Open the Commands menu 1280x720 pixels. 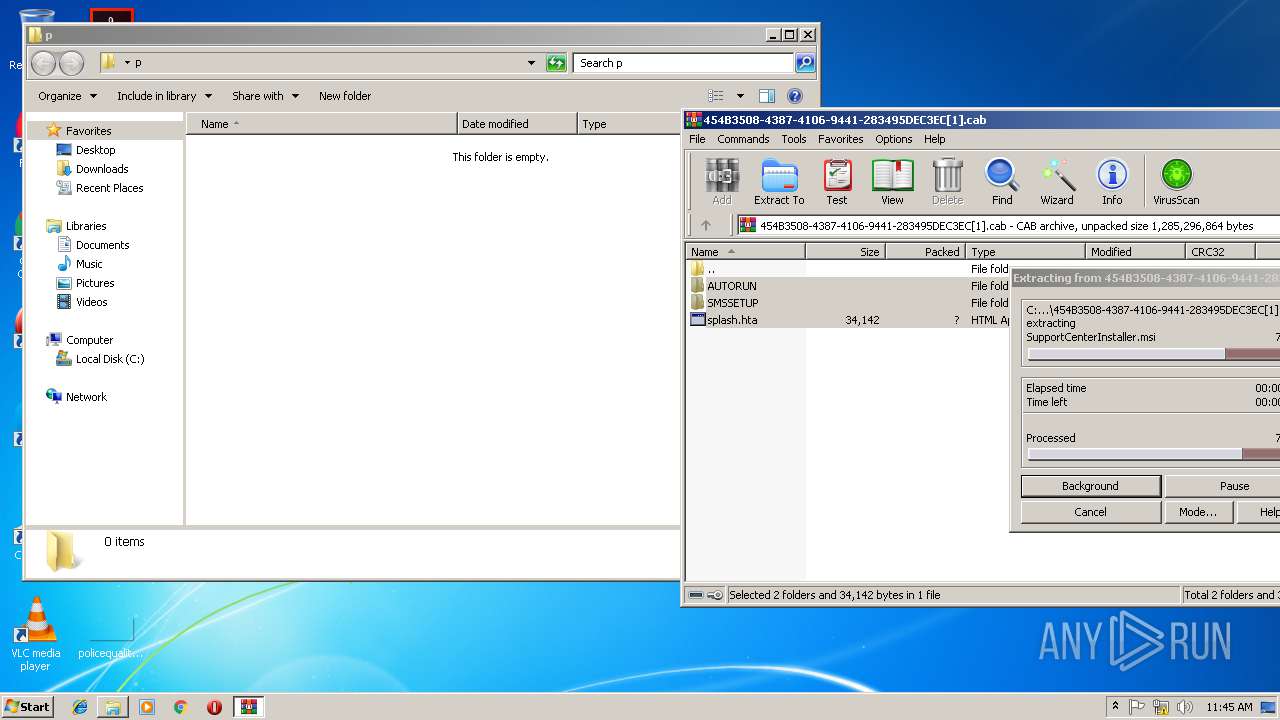[743, 139]
